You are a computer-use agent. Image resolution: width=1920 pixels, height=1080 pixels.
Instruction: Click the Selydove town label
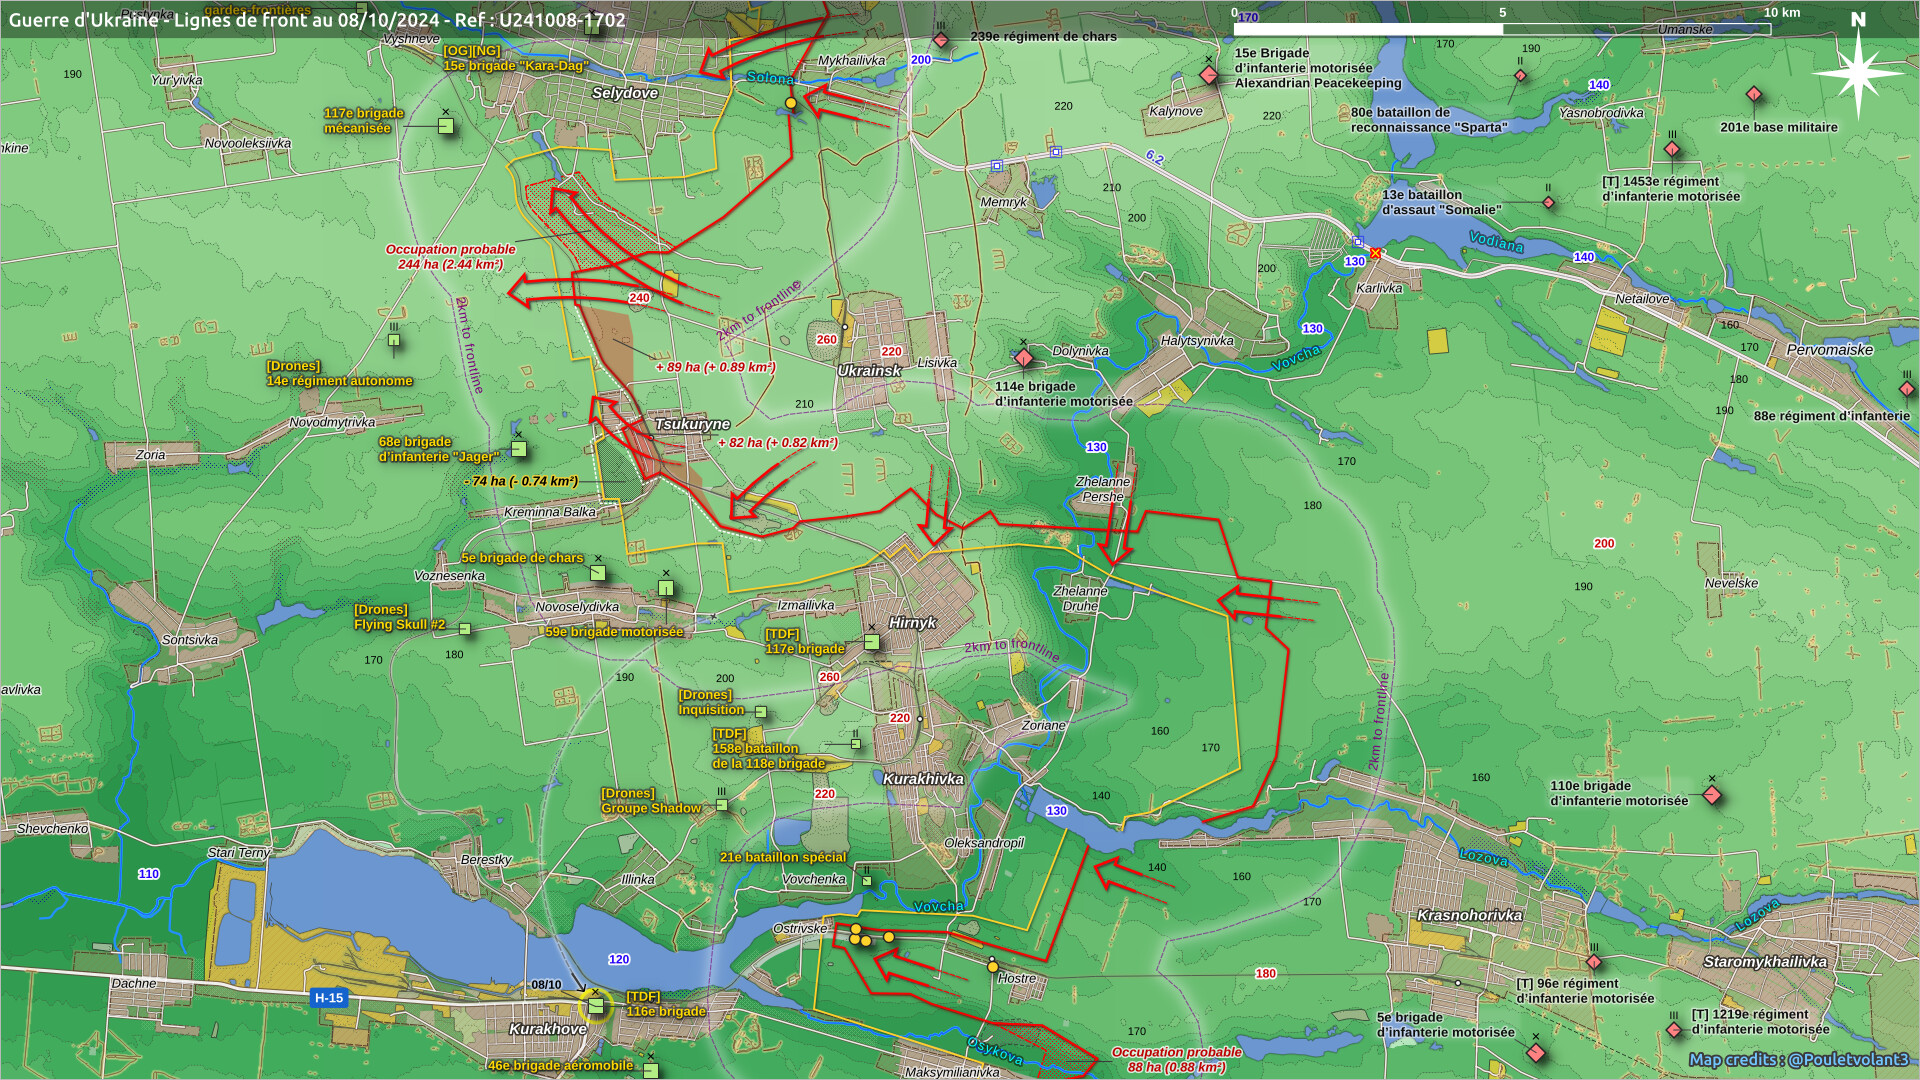click(x=625, y=93)
